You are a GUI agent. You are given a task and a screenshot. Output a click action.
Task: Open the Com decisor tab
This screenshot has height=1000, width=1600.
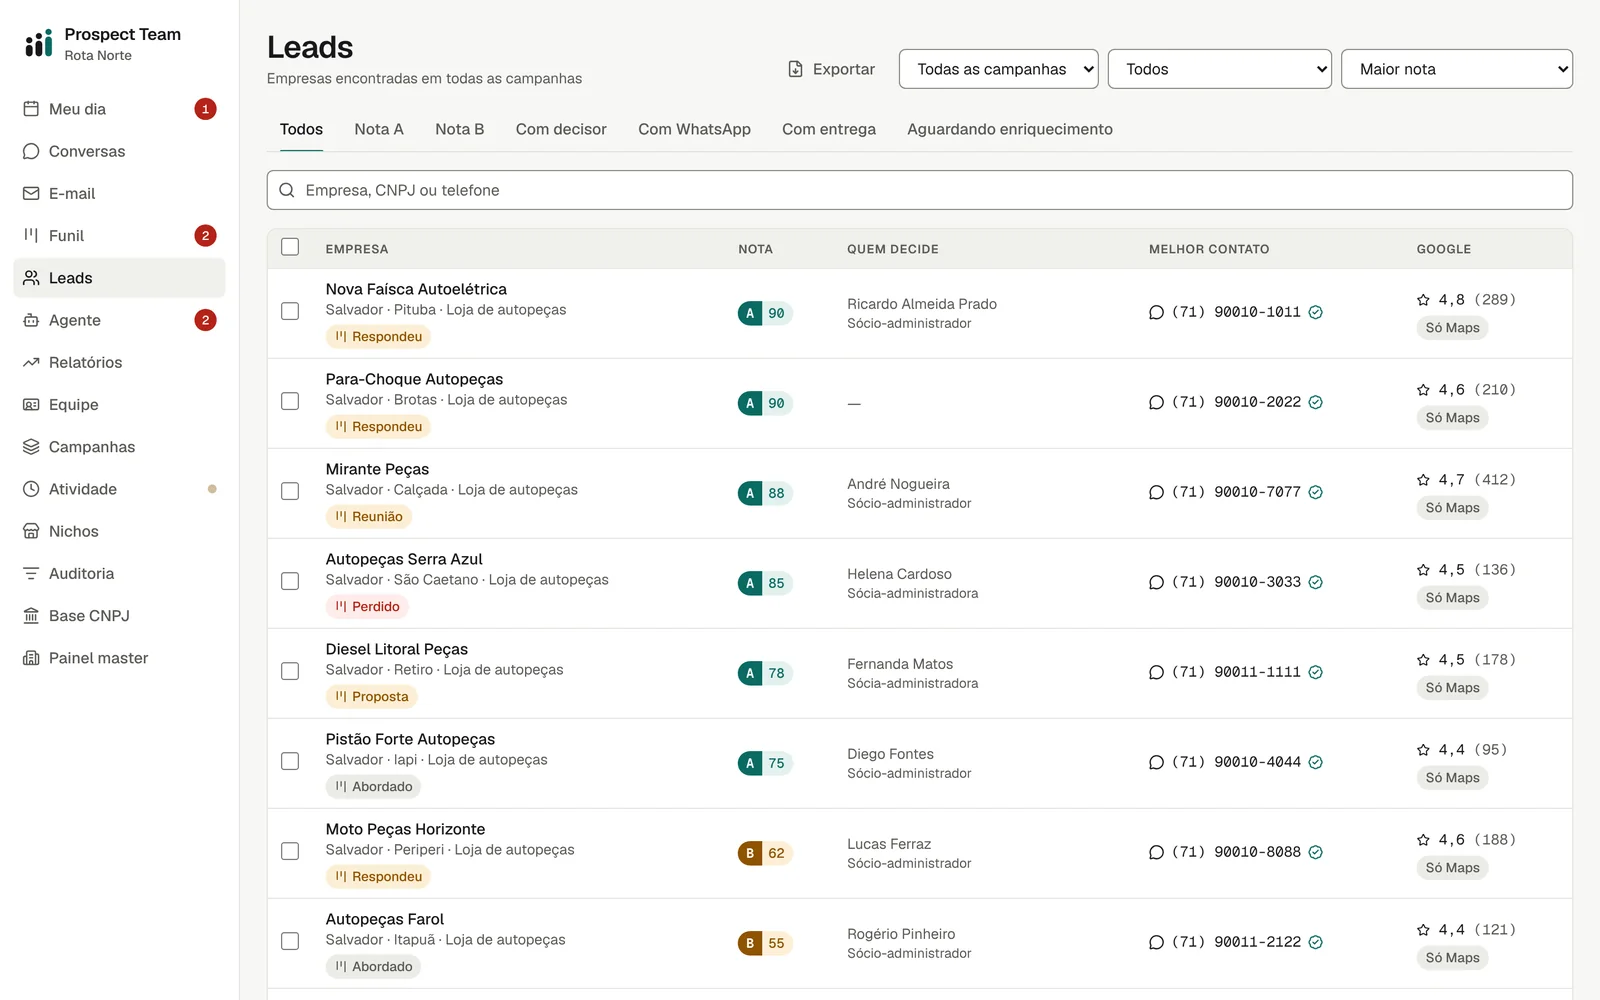click(561, 129)
